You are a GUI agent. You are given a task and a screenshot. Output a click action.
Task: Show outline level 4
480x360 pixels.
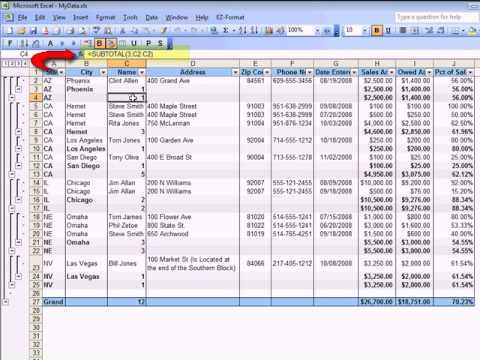pos(25,63)
